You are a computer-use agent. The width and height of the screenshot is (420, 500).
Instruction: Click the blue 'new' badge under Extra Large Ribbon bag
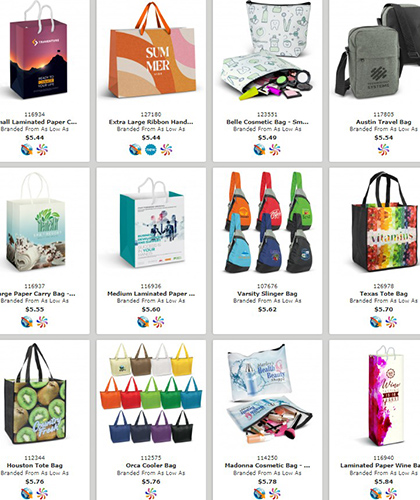151,150
